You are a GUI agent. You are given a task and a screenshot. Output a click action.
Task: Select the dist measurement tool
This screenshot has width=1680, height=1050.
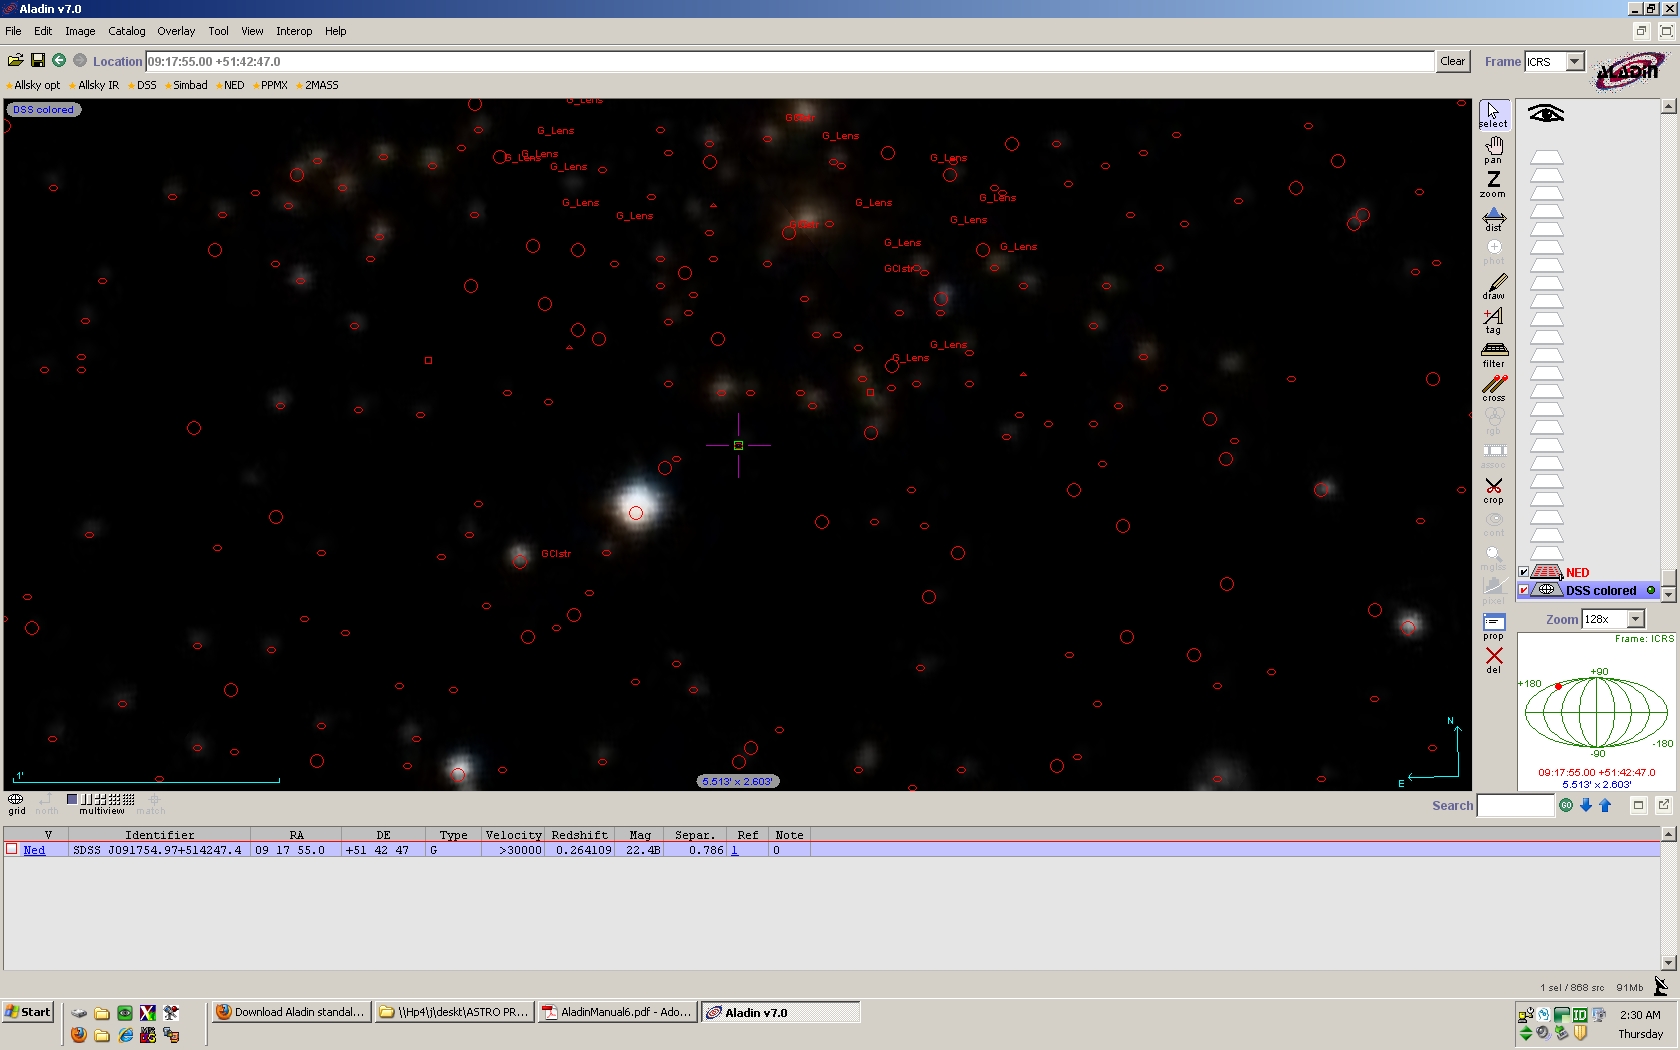coord(1493,218)
